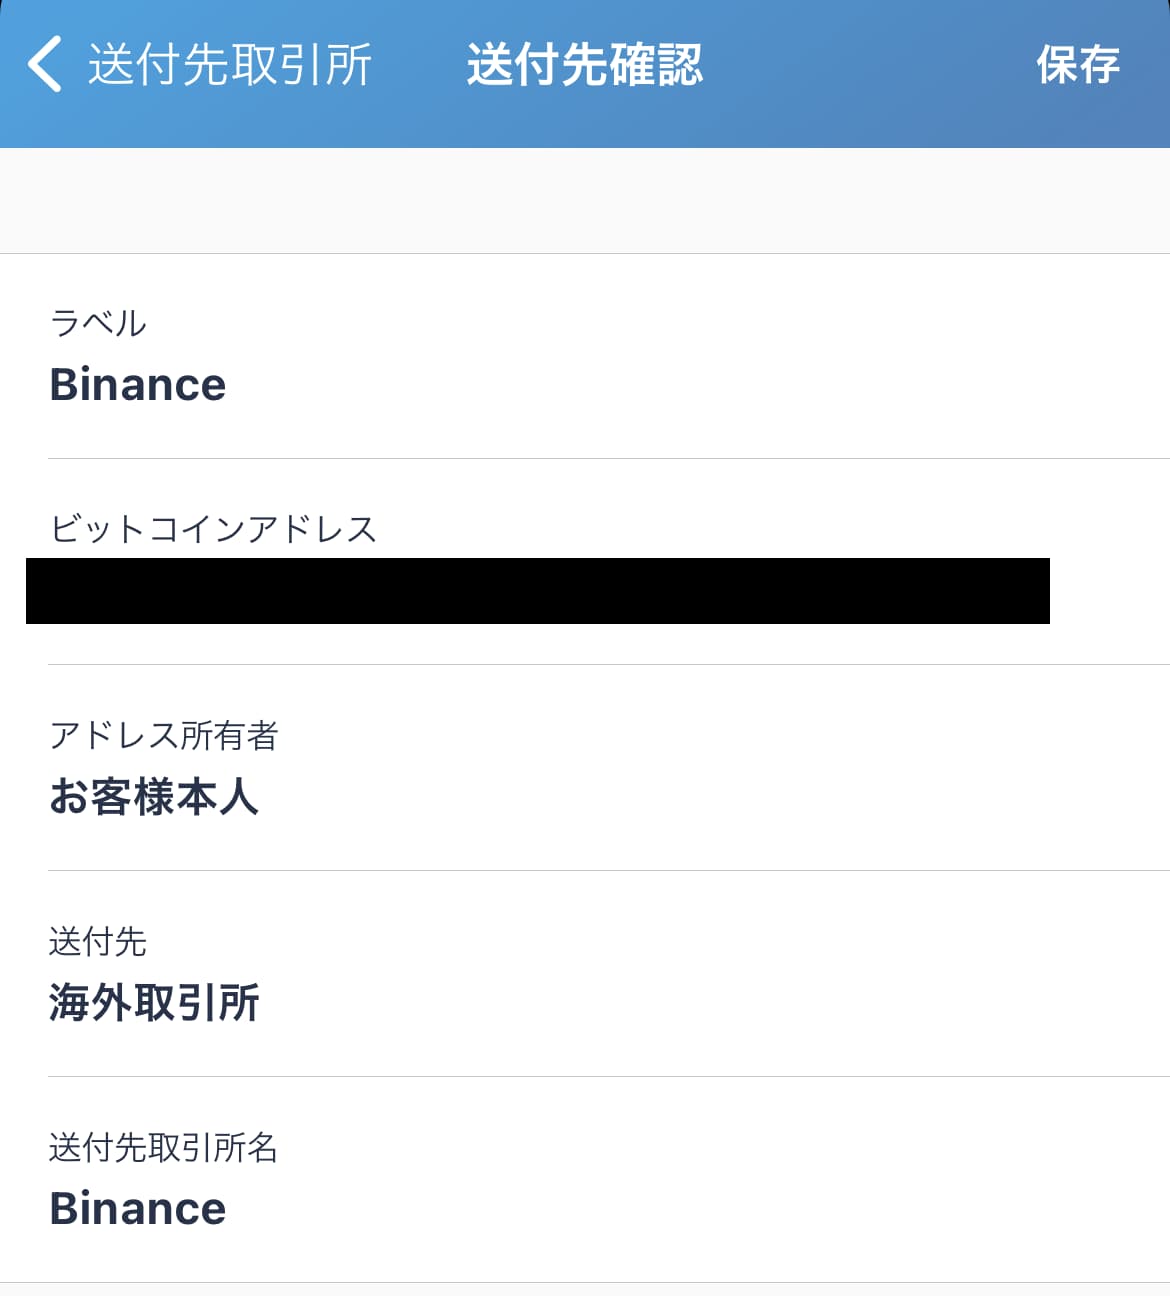Select the 送付先 field heading
The width and height of the screenshot is (1170, 1296).
click(x=98, y=941)
